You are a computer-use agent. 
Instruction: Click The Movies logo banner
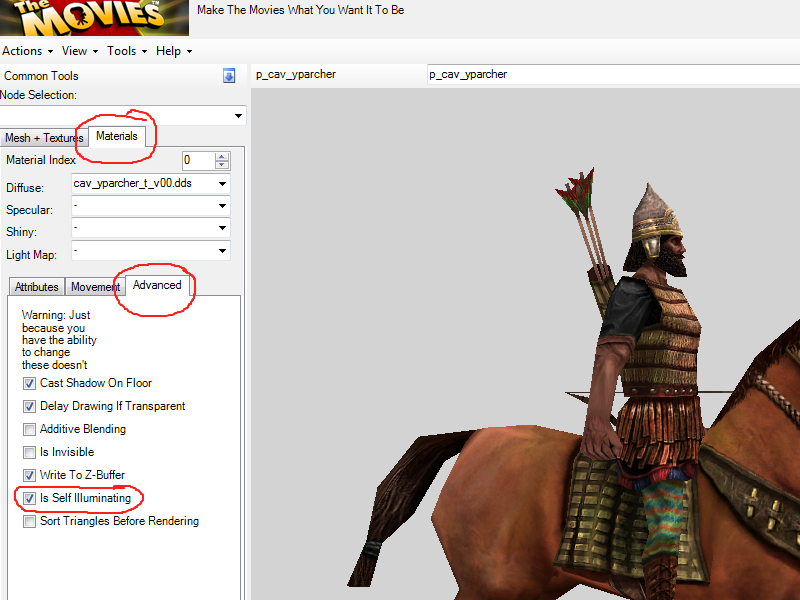[94, 18]
